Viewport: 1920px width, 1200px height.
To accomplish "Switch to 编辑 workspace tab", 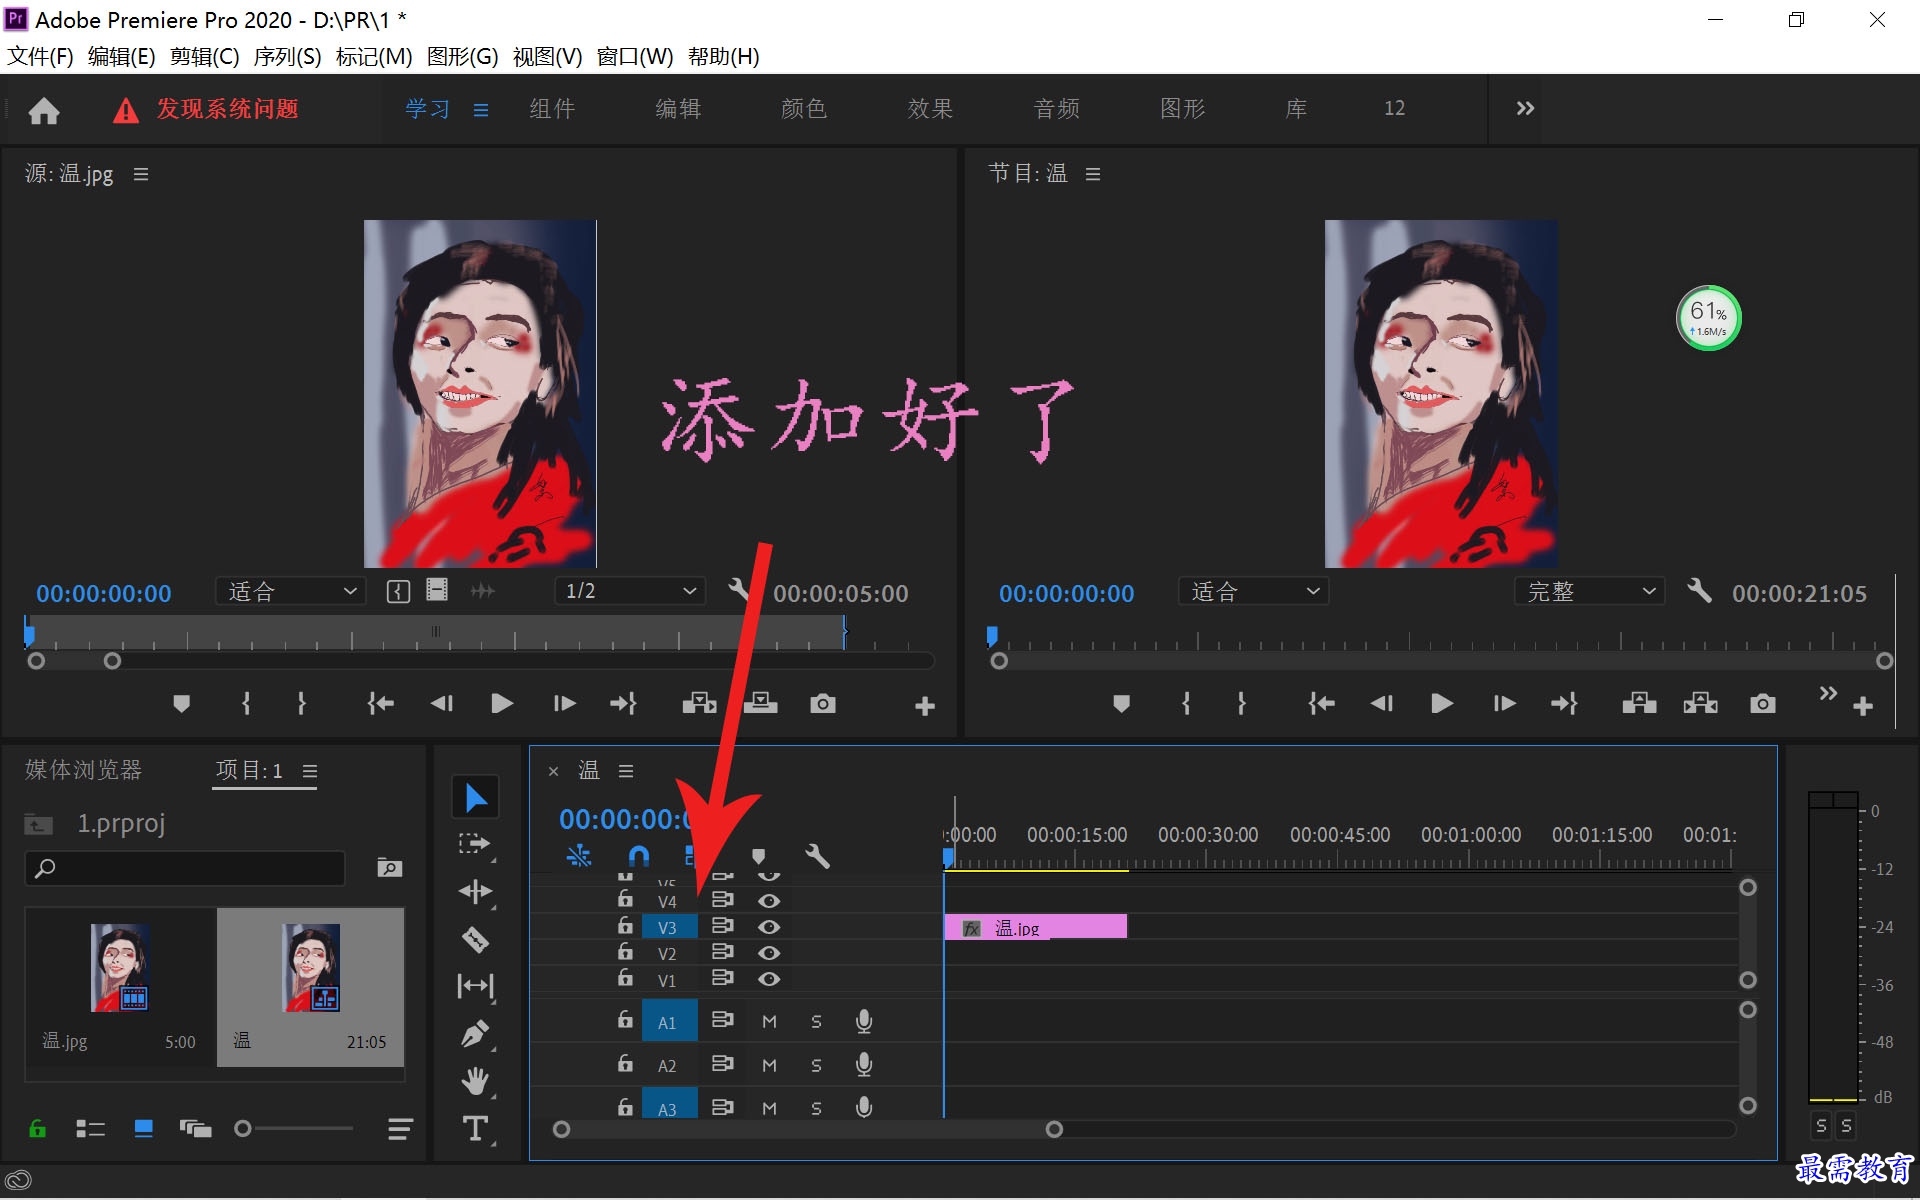I will 678,108.
